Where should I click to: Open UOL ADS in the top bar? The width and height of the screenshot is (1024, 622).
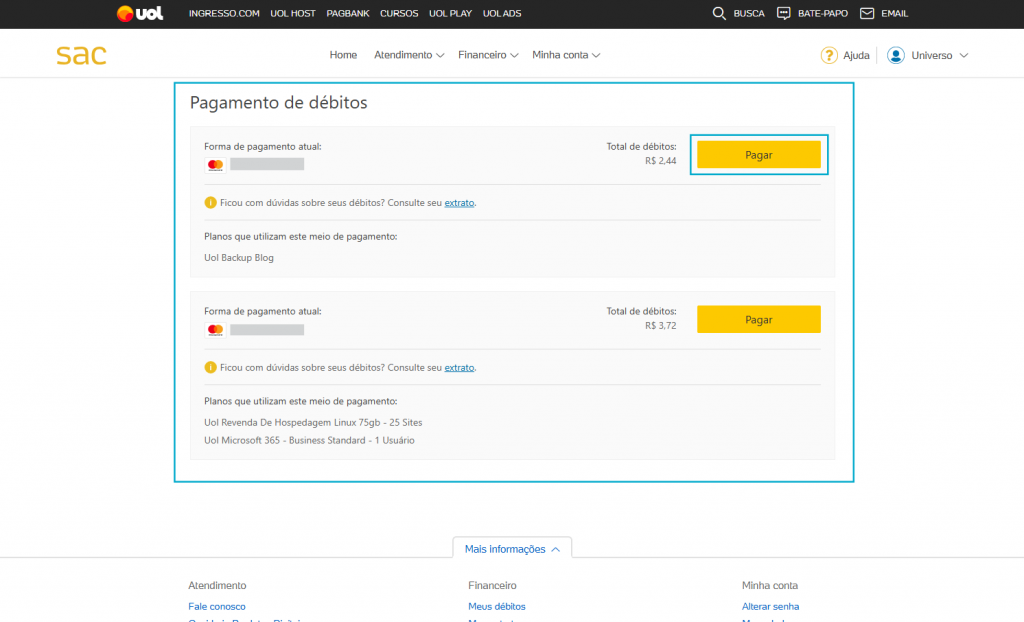[x=502, y=13]
